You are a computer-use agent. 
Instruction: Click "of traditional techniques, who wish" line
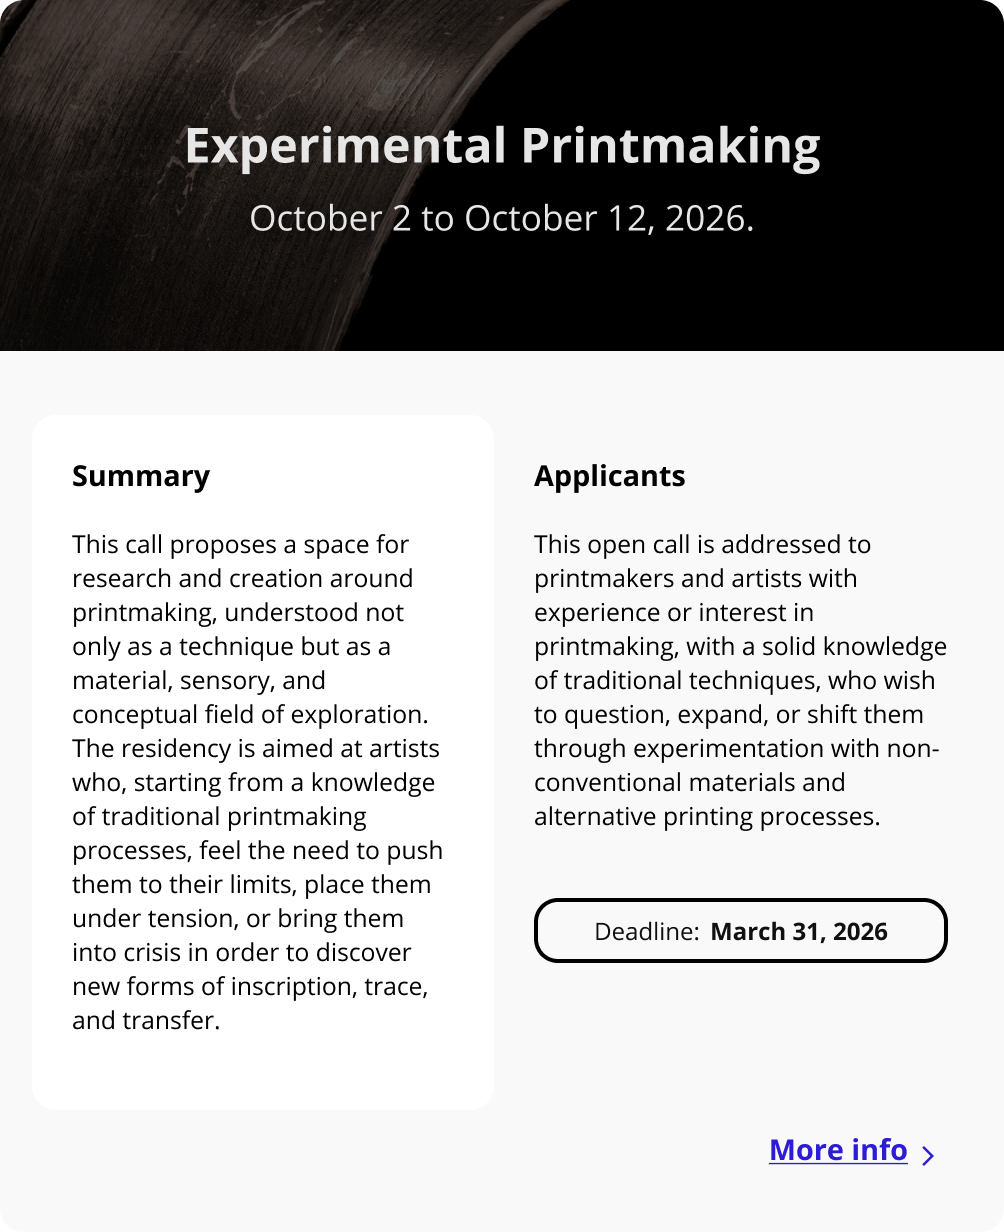[x=734, y=681]
